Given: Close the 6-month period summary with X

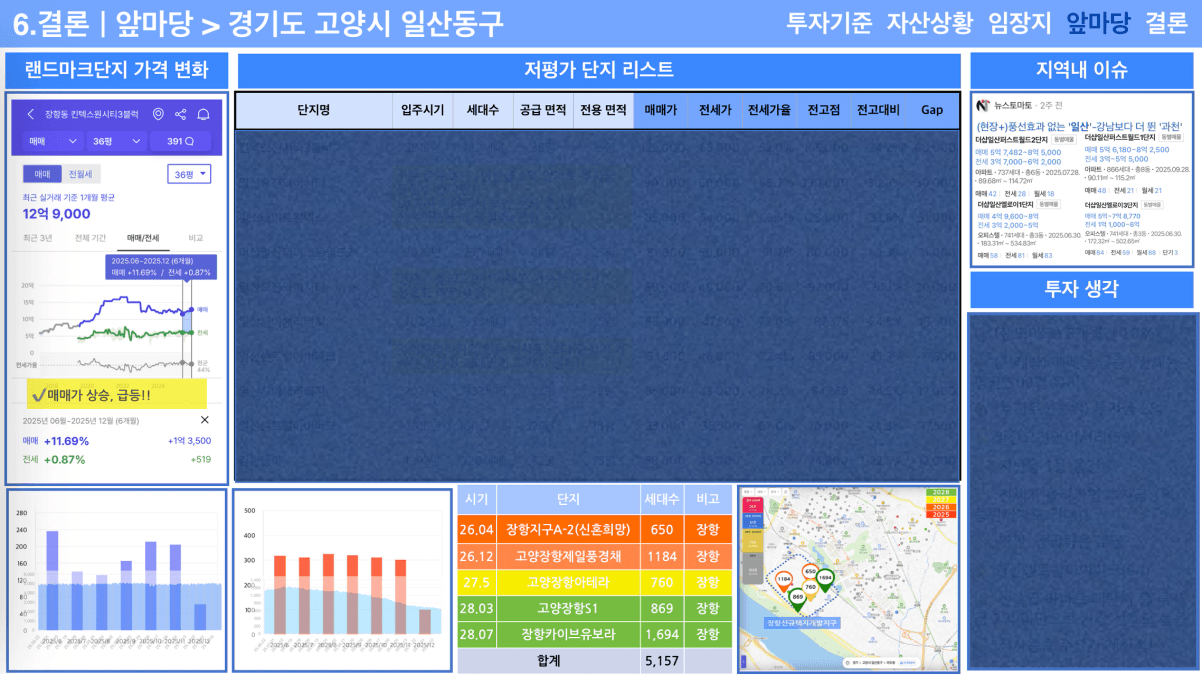Looking at the screenshot, I should click(x=205, y=420).
